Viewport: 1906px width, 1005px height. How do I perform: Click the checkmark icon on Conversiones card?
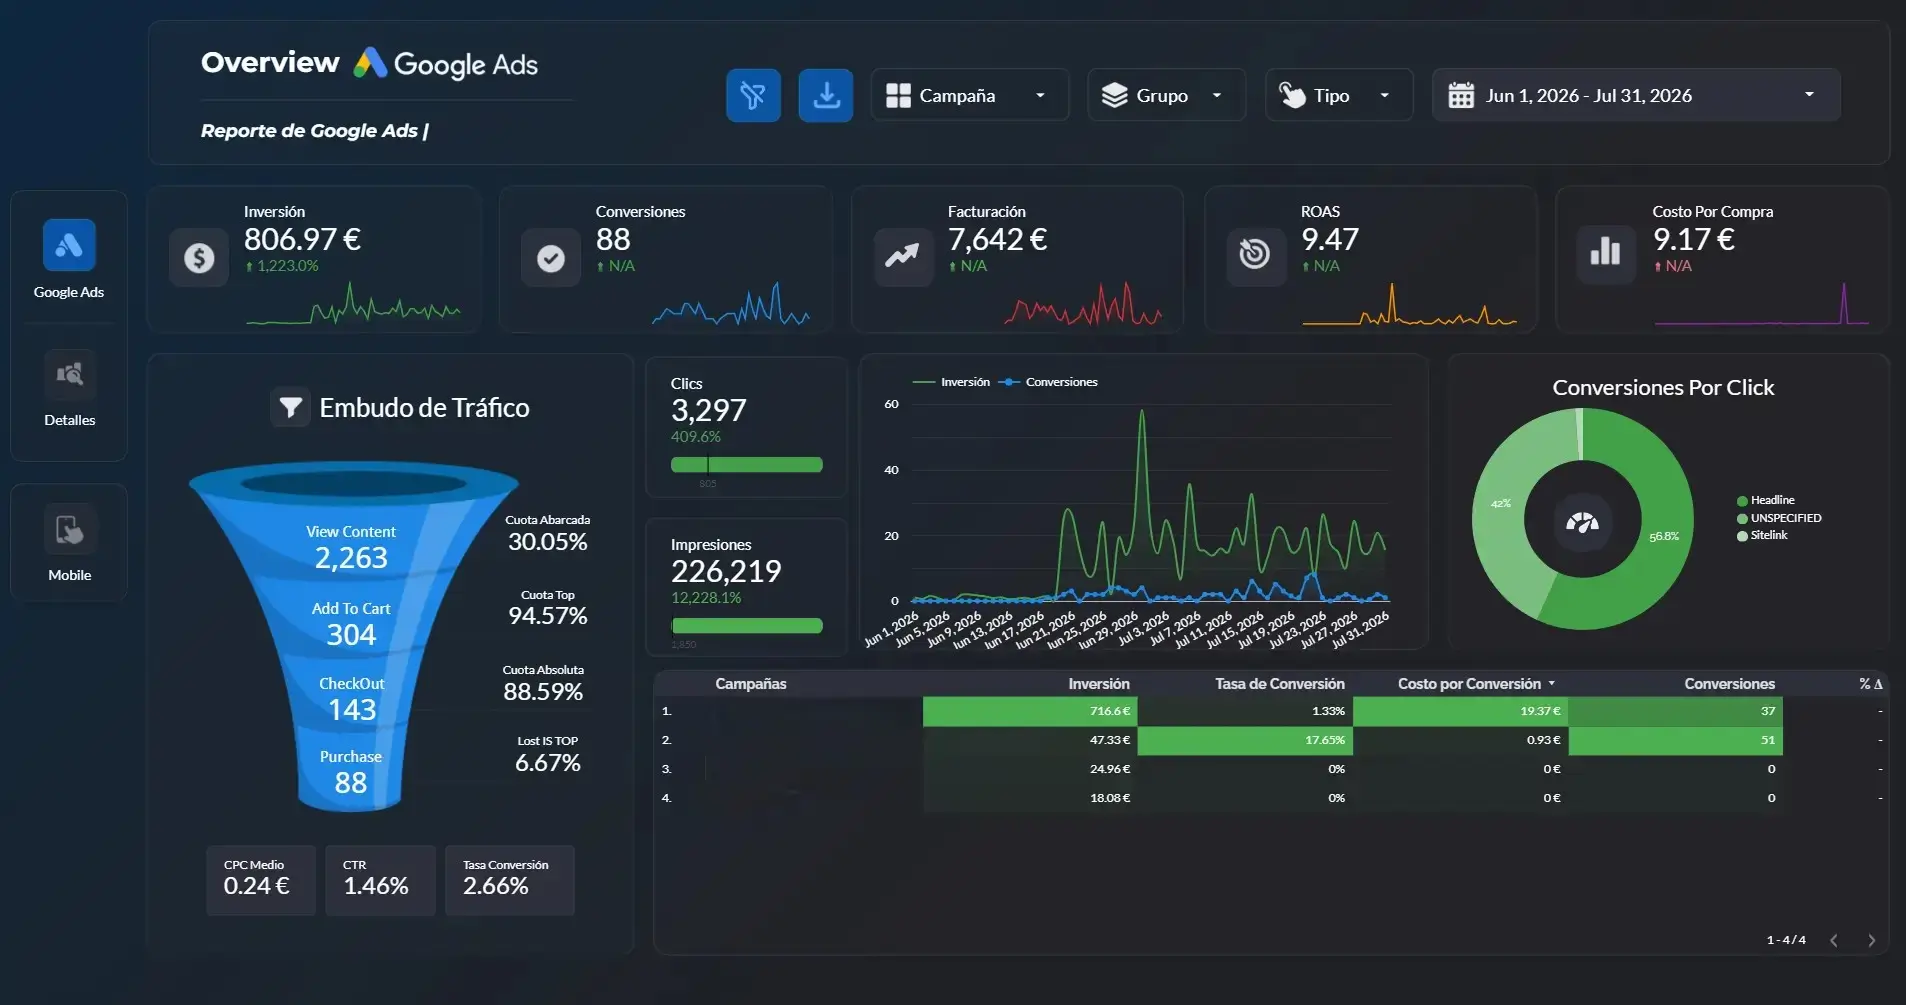[x=551, y=258]
